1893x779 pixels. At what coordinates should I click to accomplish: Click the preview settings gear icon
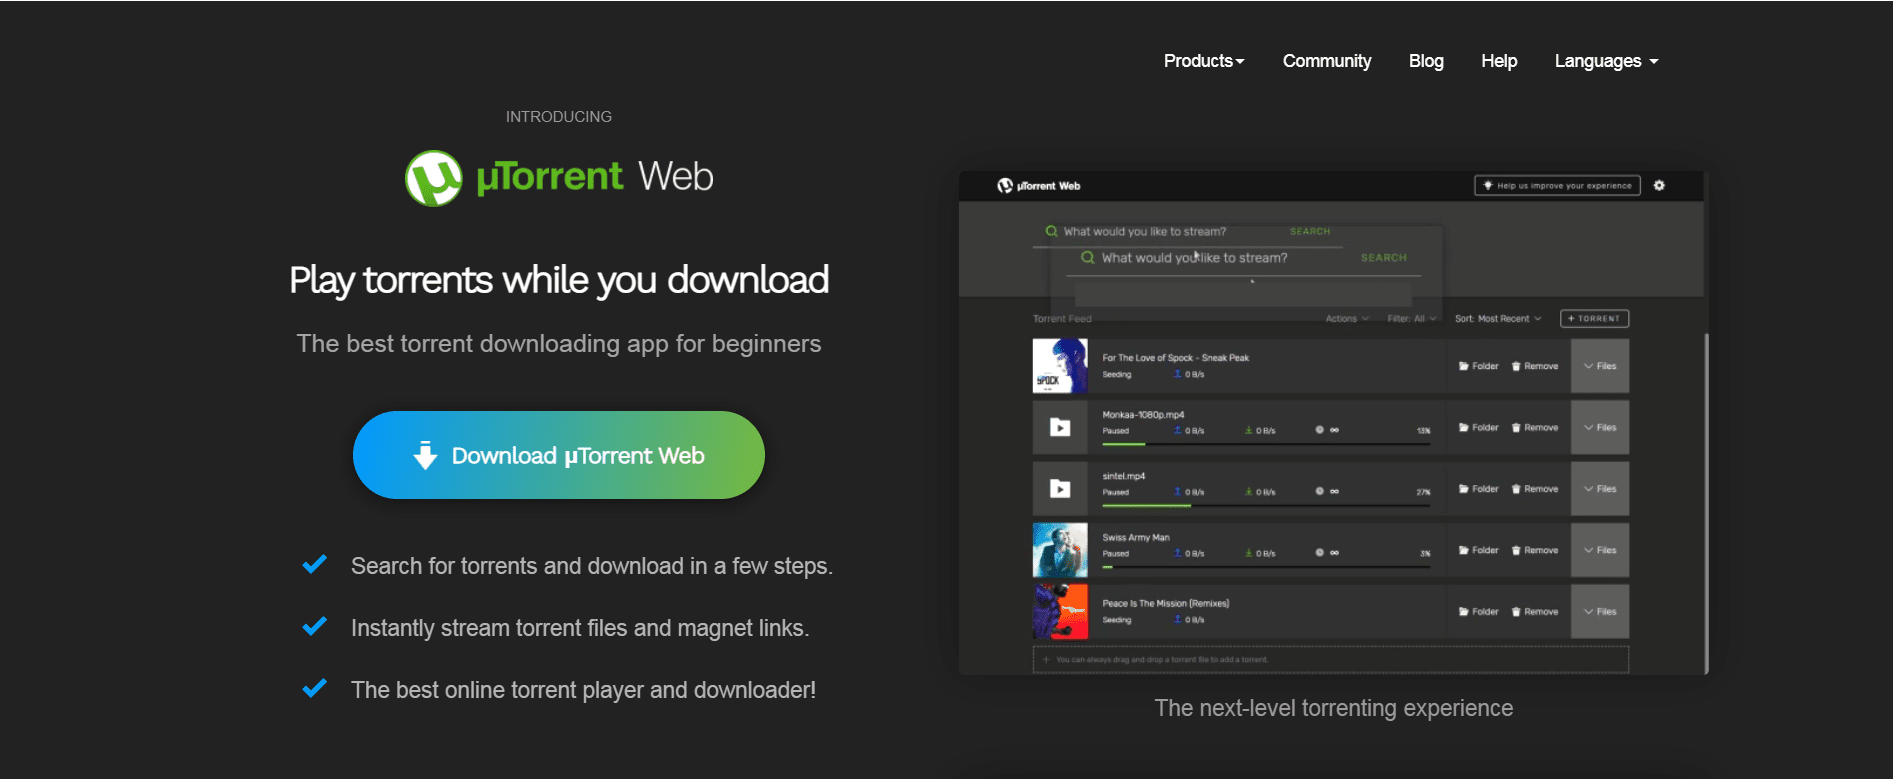tap(1659, 185)
